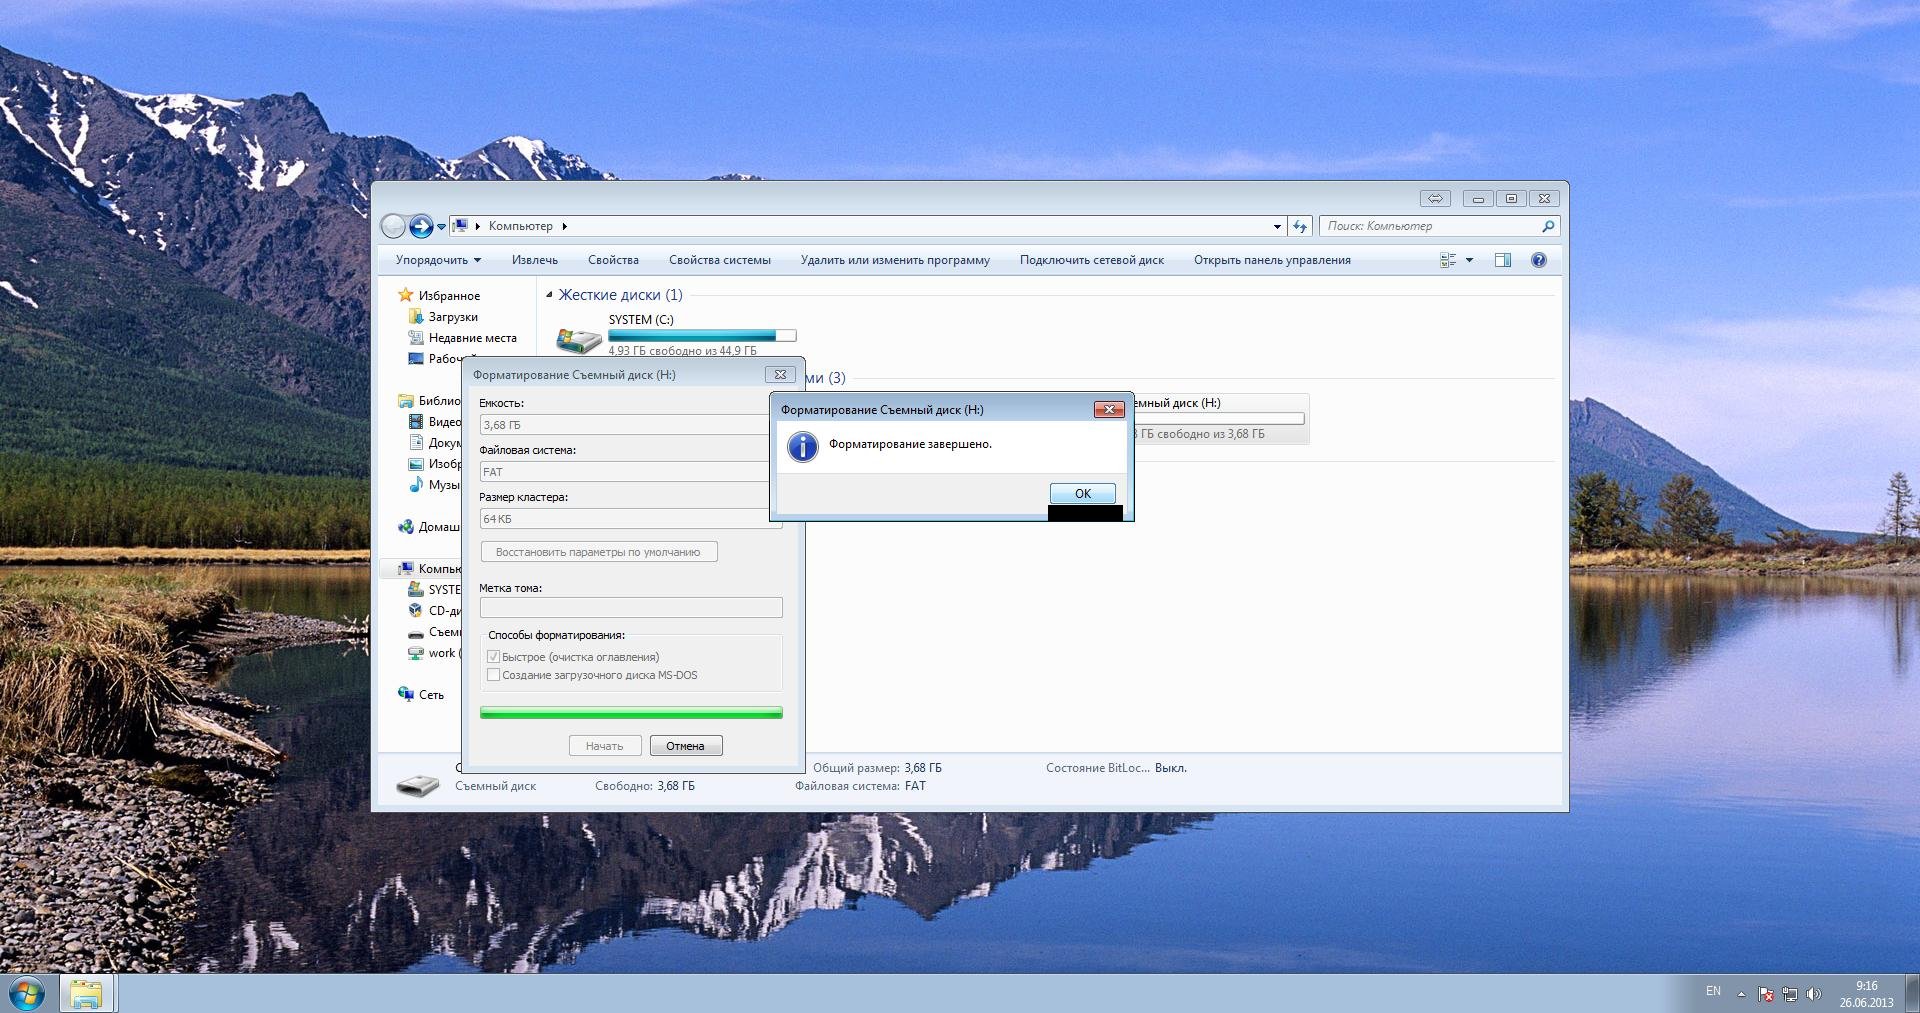Screen dimensions: 1920x1013
Task: Click OK in the format complete dialog
Action: click(1082, 493)
